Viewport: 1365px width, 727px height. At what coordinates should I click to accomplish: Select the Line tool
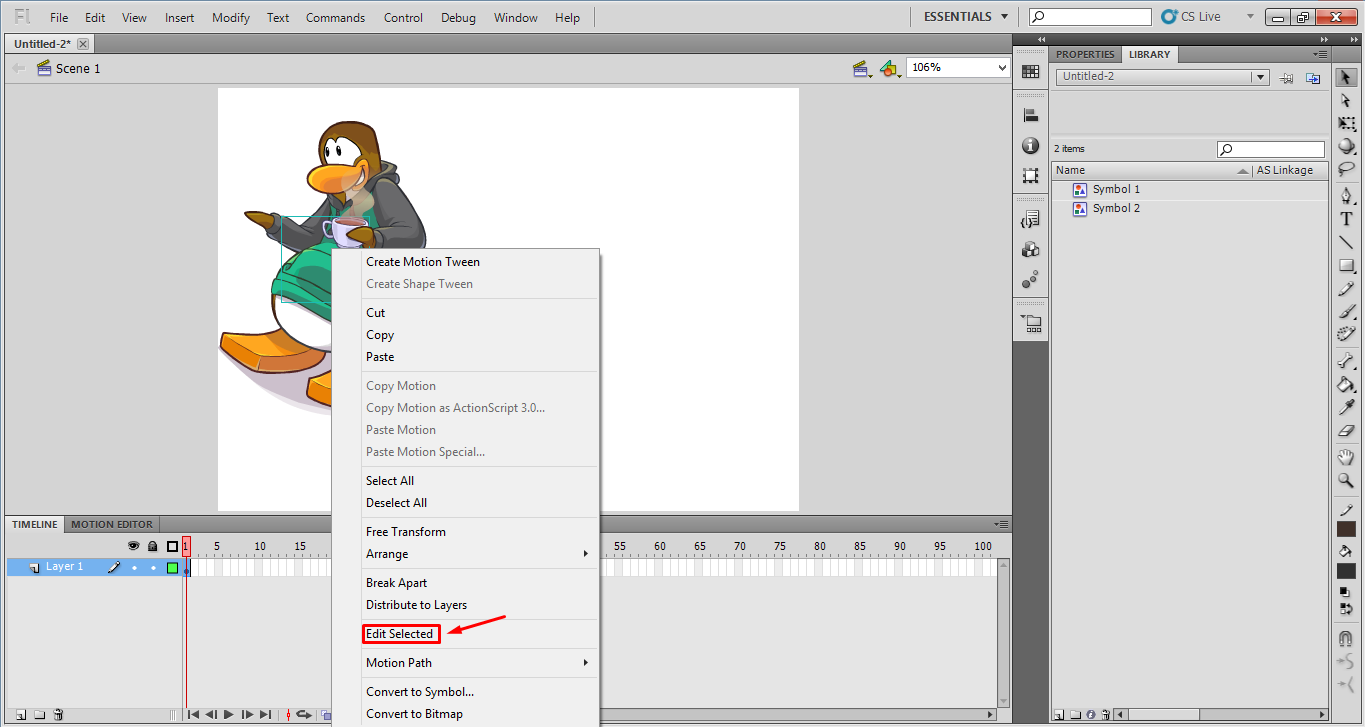(1346, 242)
